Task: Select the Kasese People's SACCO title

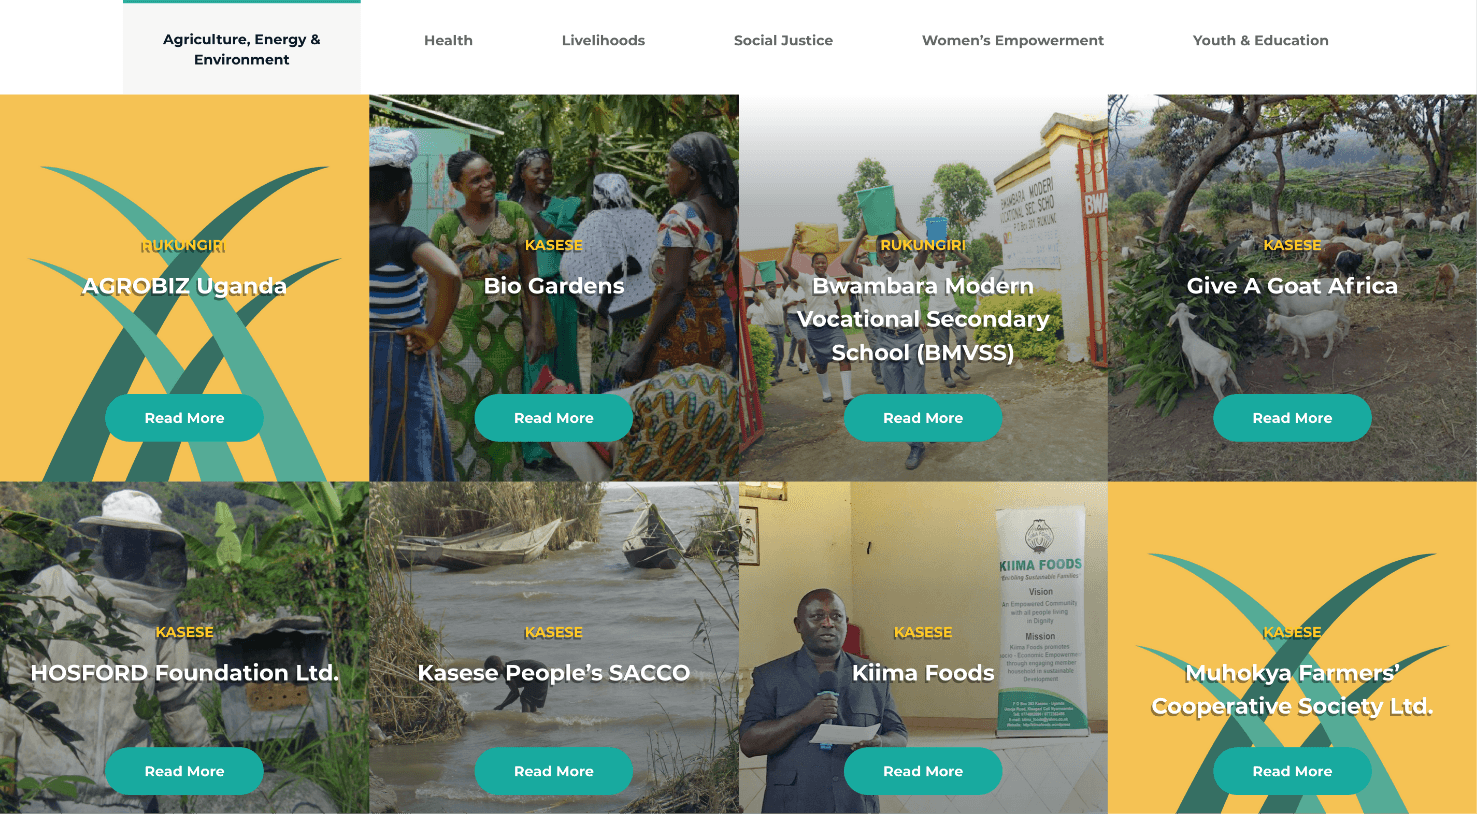Action: tap(554, 673)
